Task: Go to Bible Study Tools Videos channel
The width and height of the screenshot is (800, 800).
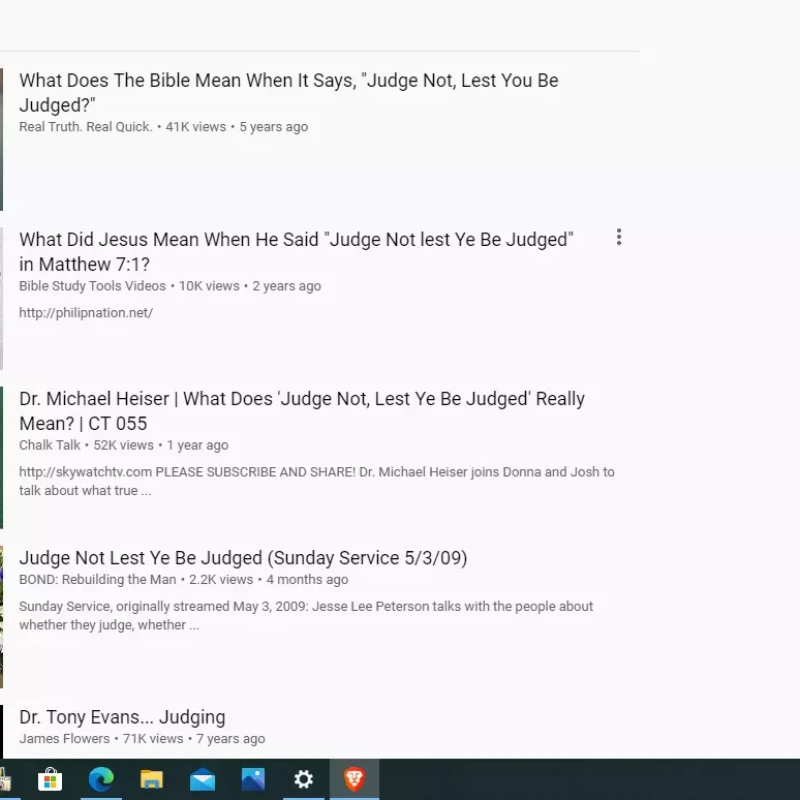Action: [x=94, y=286]
